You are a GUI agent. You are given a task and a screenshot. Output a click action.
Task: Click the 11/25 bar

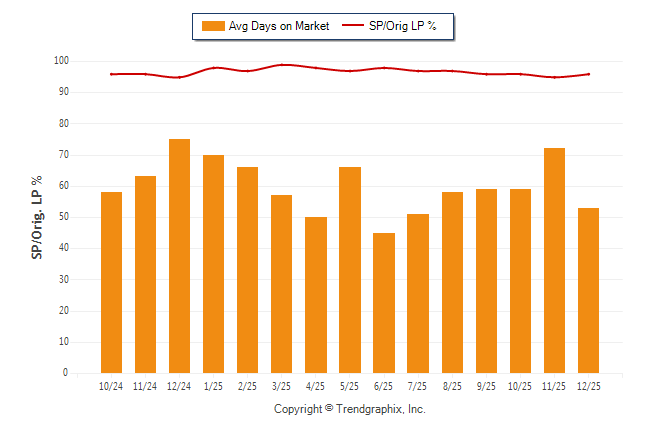[554, 260]
